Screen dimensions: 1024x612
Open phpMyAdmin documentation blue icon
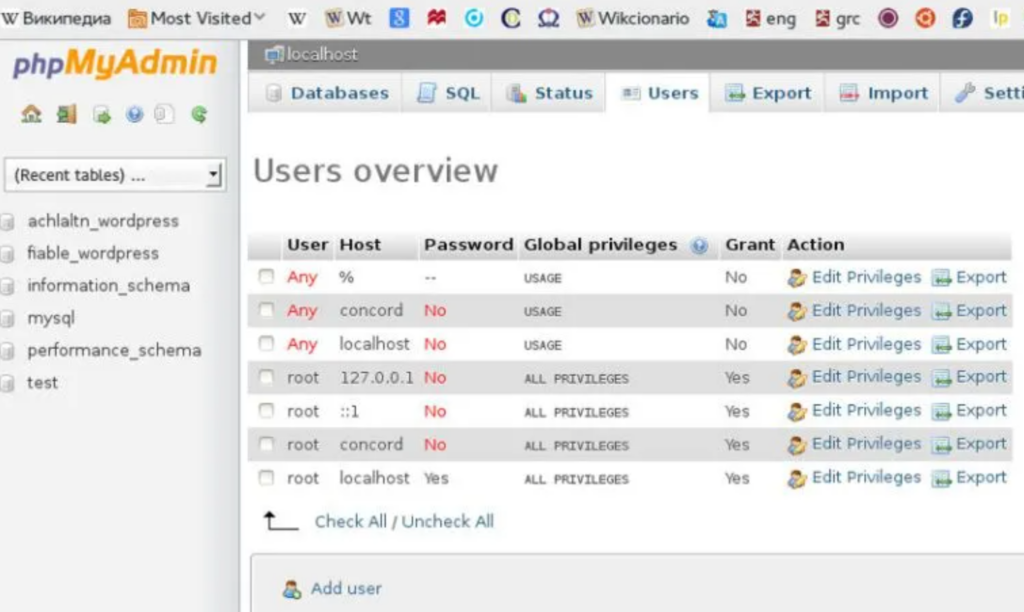coord(134,115)
